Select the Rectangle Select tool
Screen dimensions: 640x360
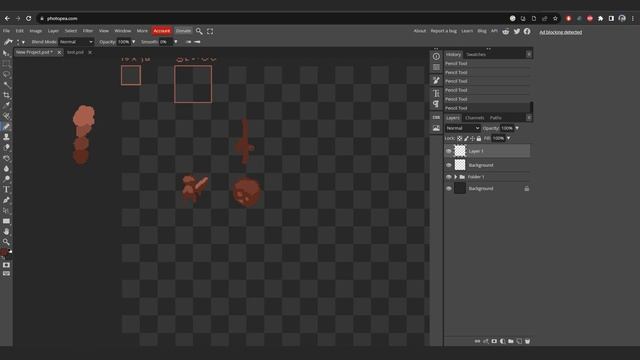tap(6, 64)
